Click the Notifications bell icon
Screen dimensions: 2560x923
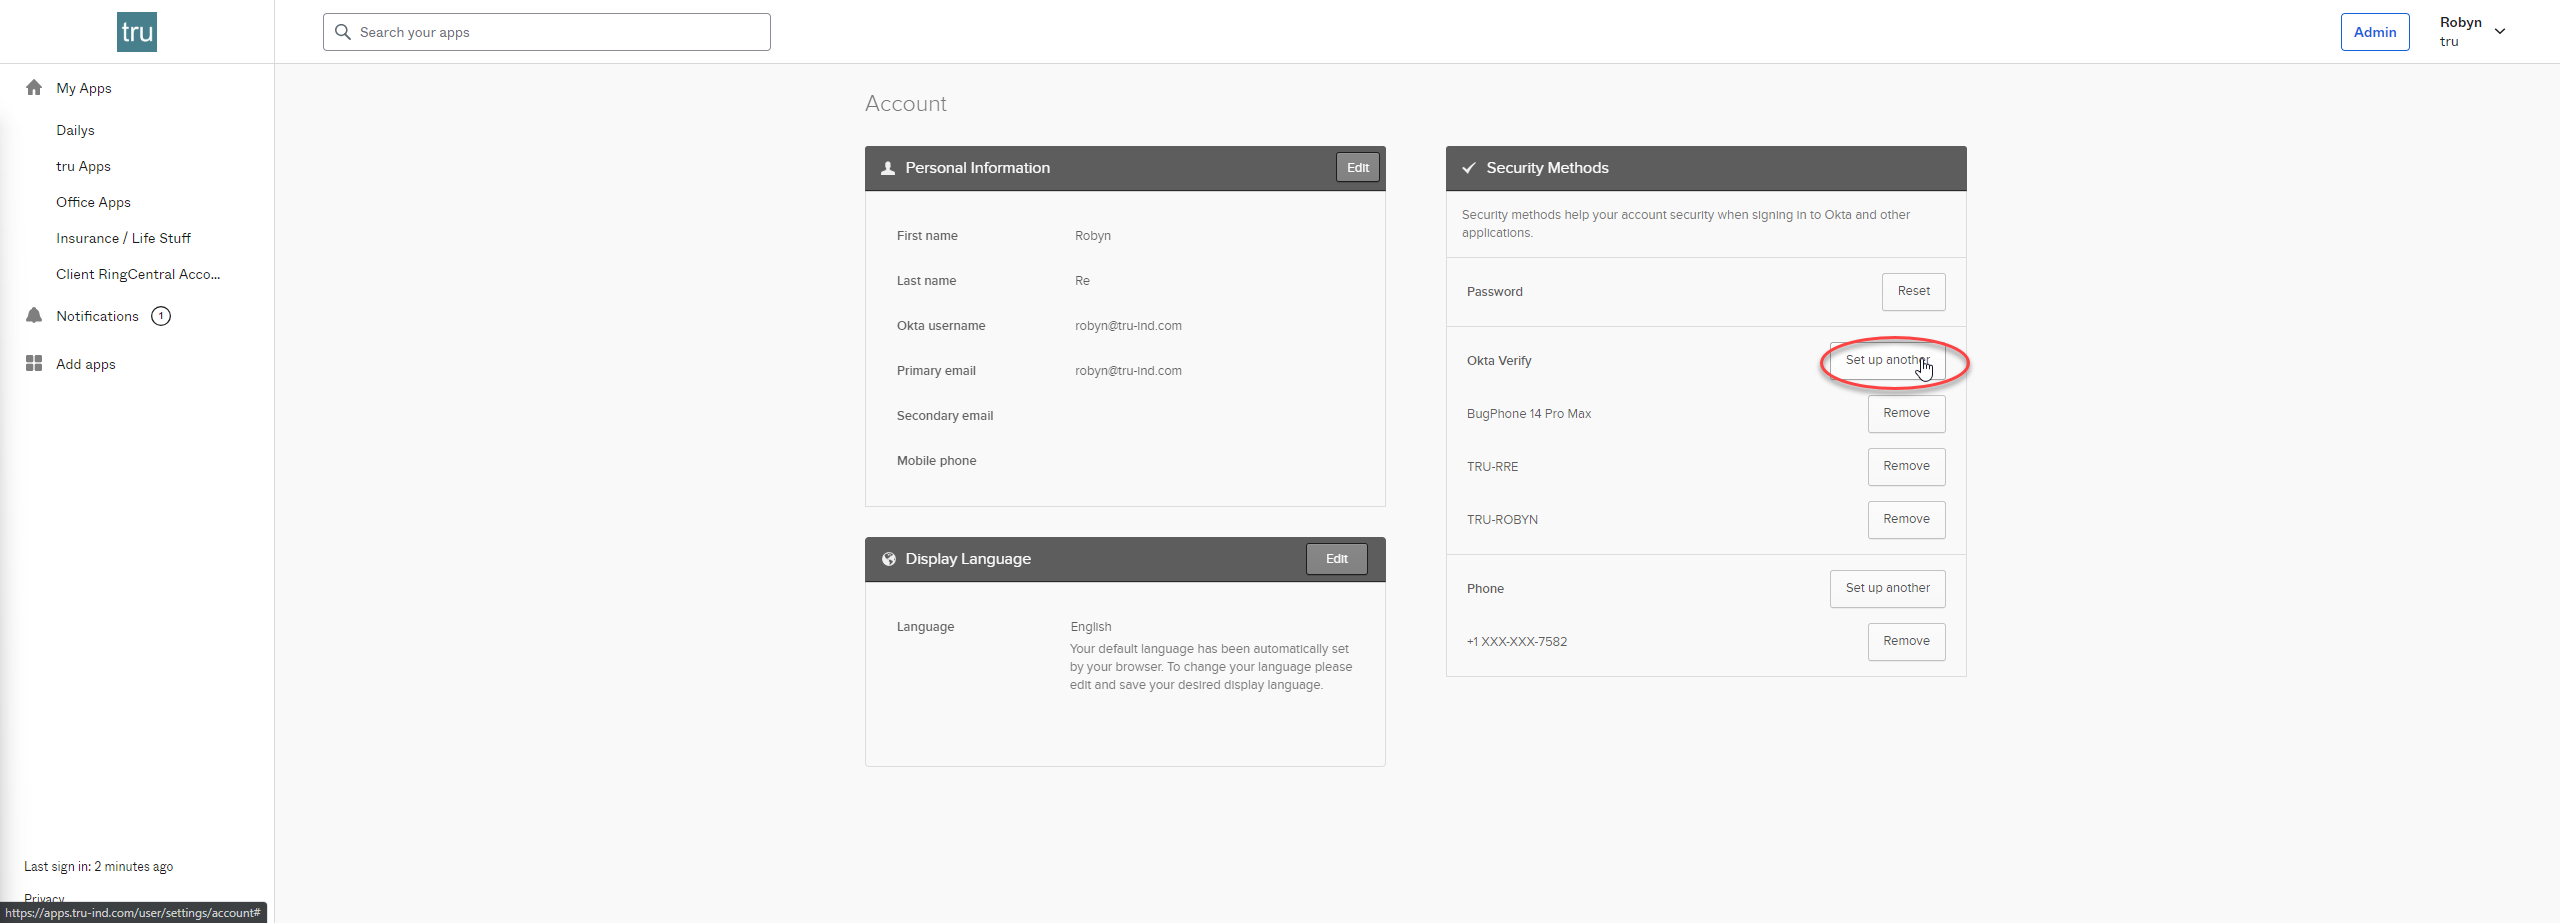[x=34, y=316]
